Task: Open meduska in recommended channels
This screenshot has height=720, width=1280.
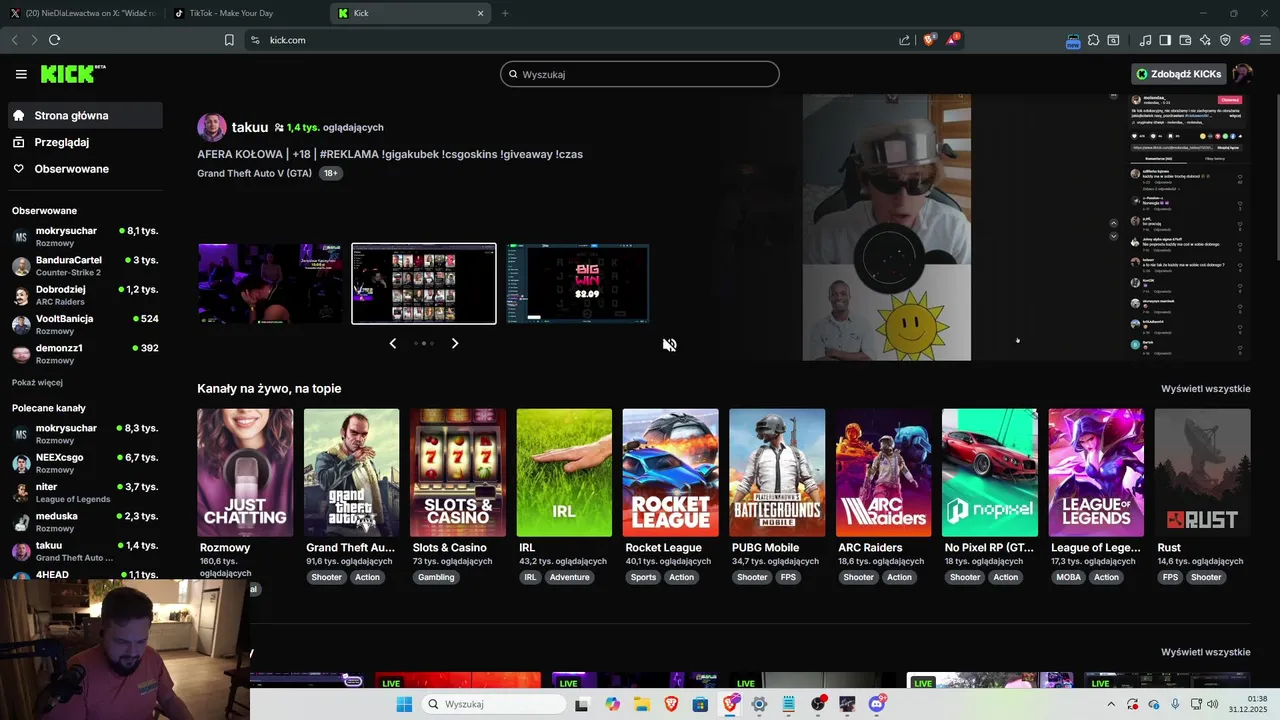Action: pyautogui.click(x=85, y=522)
